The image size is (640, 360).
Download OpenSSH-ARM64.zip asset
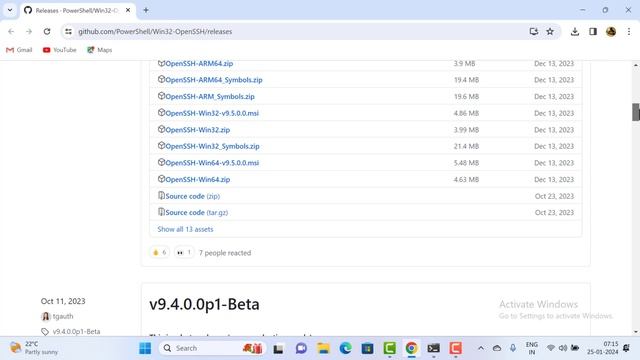(199, 63)
